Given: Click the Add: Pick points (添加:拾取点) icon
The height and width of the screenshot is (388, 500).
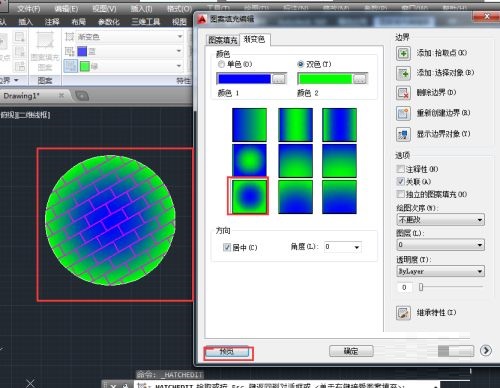Looking at the screenshot, I should (x=403, y=53).
